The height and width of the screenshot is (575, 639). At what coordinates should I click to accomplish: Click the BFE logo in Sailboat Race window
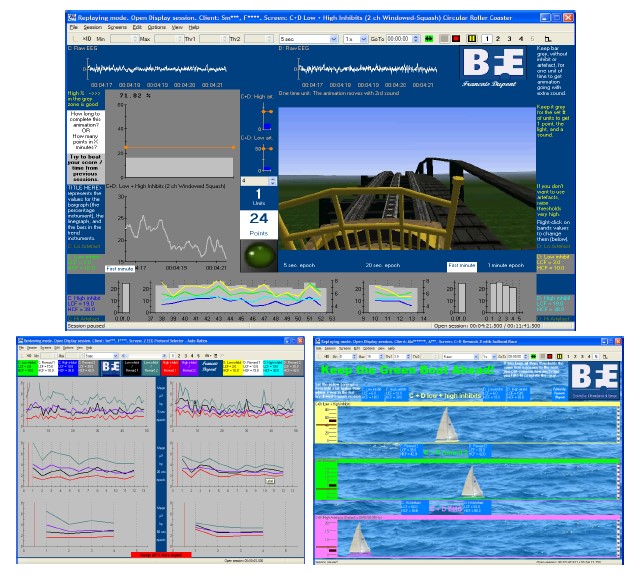click(594, 380)
